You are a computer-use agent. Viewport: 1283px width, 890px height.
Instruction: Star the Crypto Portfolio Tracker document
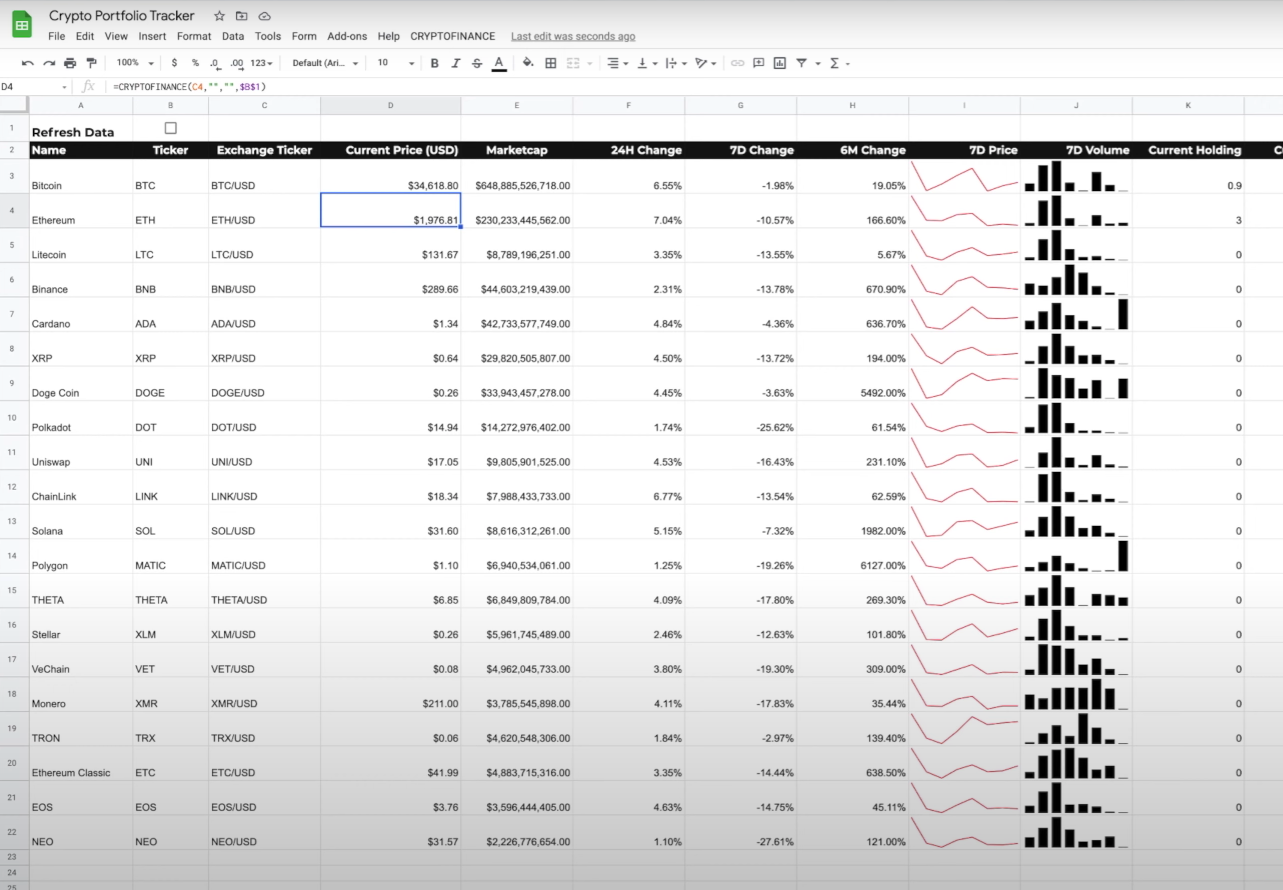click(x=219, y=16)
